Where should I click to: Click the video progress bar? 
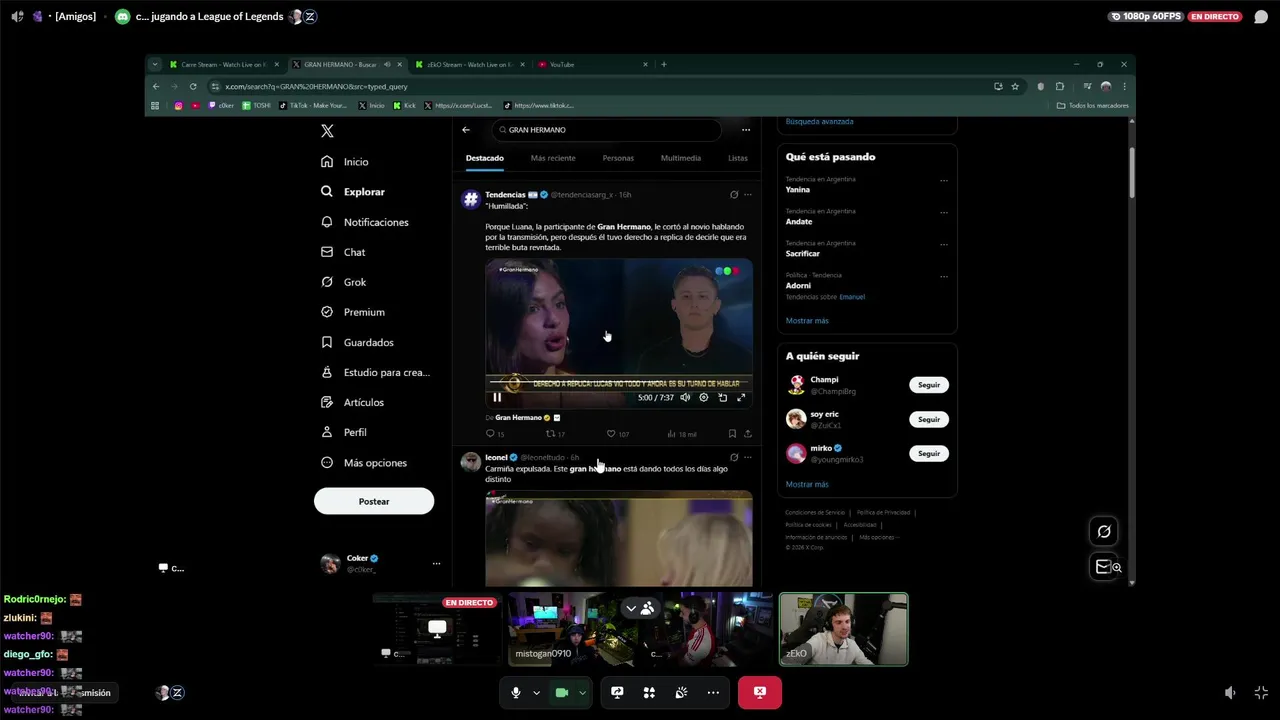pyautogui.click(x=619, y=381)
